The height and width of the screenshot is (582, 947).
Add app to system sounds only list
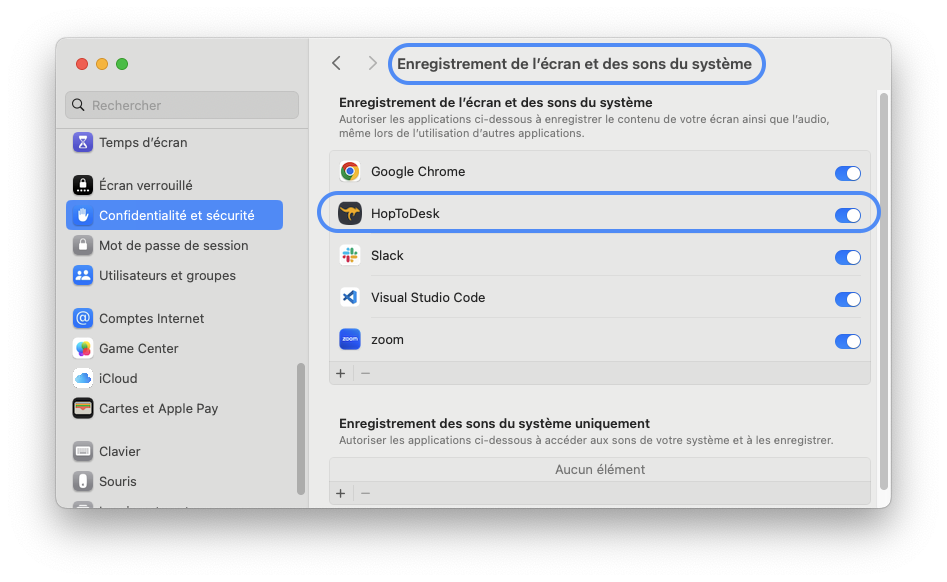340,493
